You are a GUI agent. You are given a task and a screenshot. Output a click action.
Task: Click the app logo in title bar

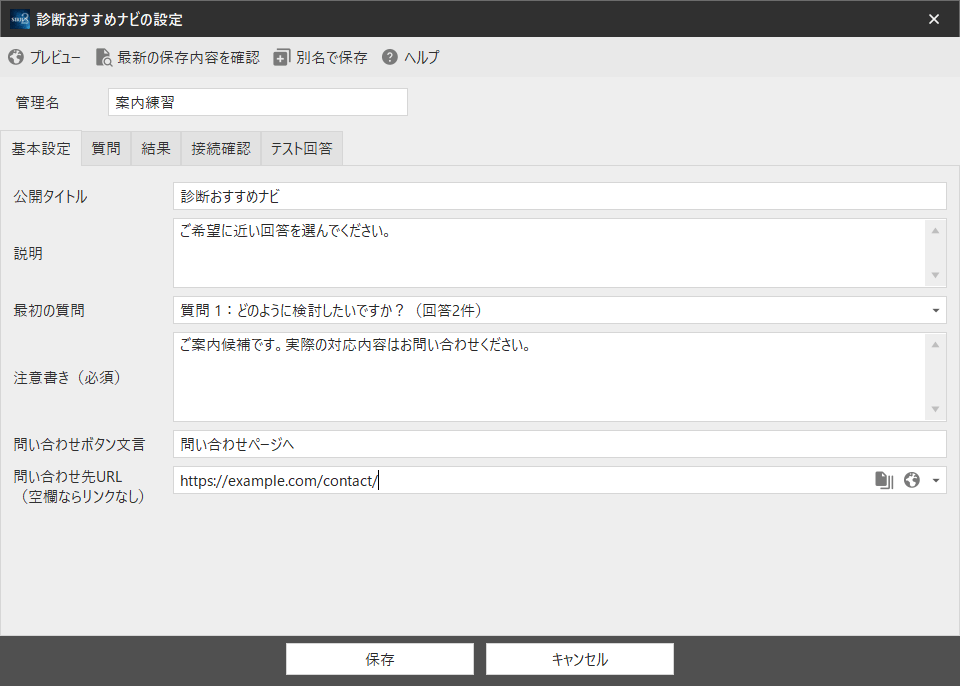click(x=20, y=19)
